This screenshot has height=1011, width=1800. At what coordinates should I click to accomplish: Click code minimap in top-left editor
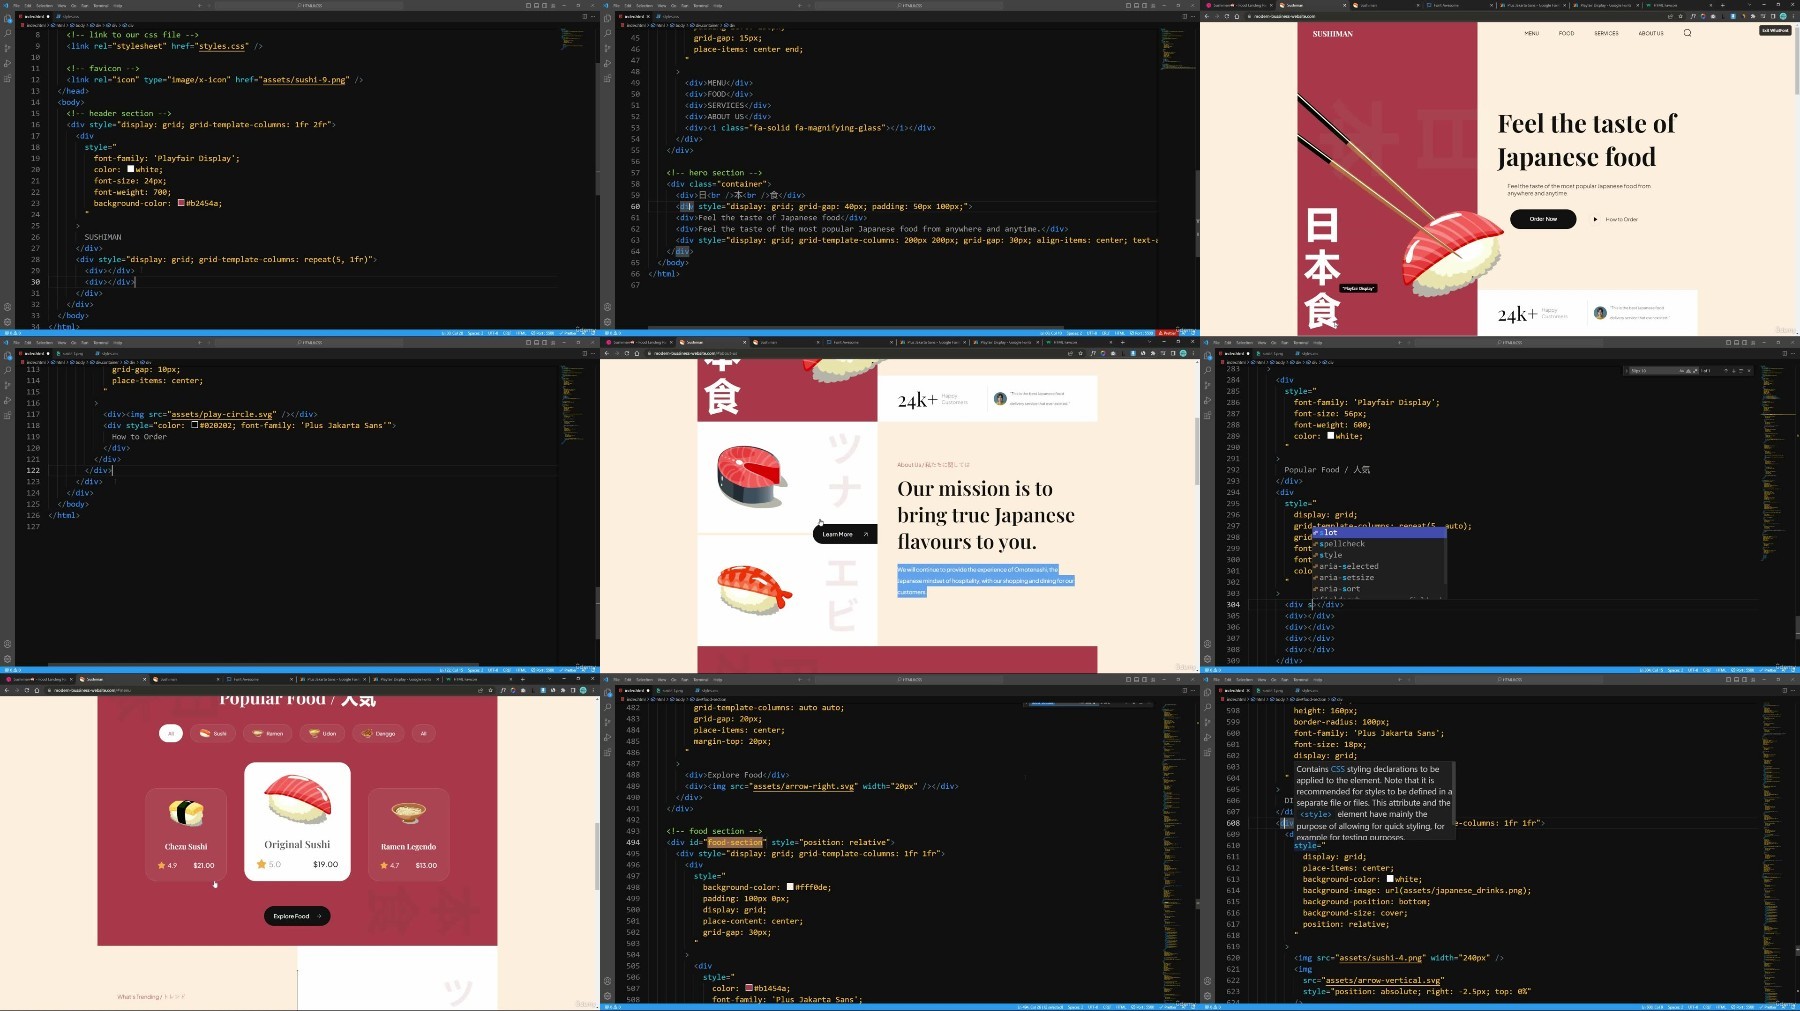coord(572,38)
